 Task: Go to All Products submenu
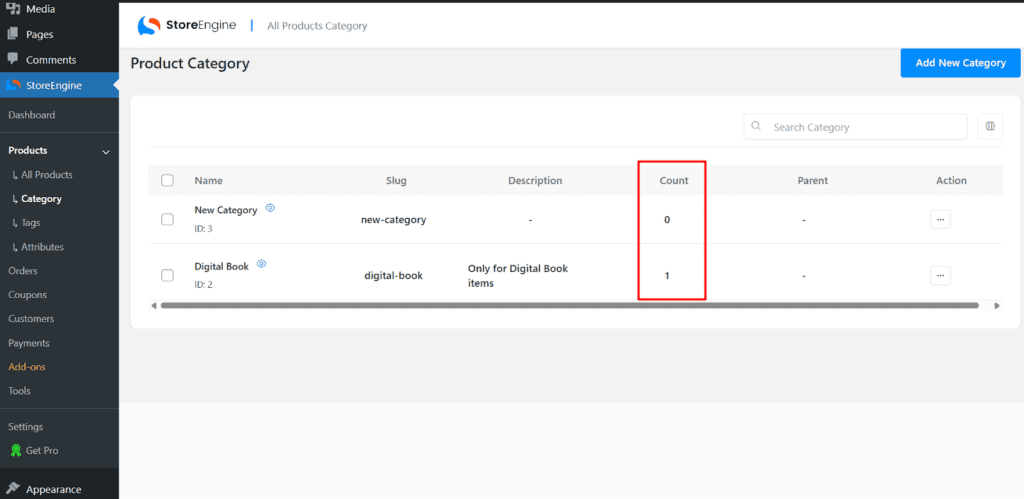click(46, 175)
